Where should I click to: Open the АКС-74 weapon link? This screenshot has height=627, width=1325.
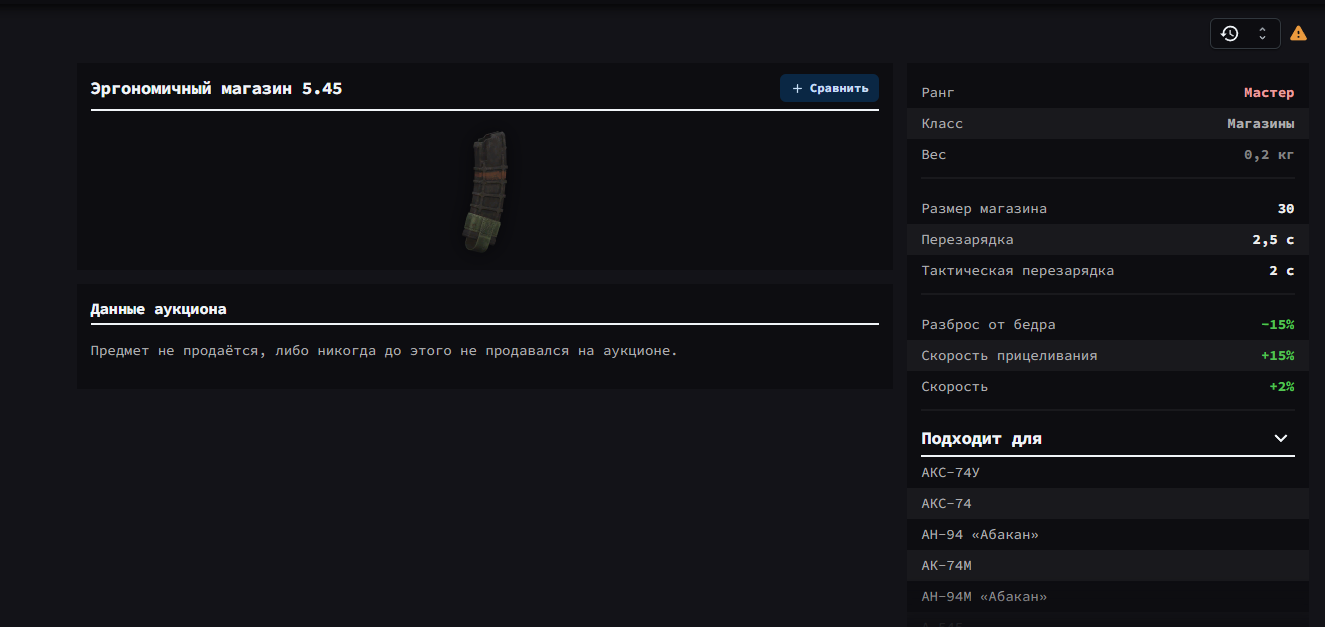tap(946, 504)
